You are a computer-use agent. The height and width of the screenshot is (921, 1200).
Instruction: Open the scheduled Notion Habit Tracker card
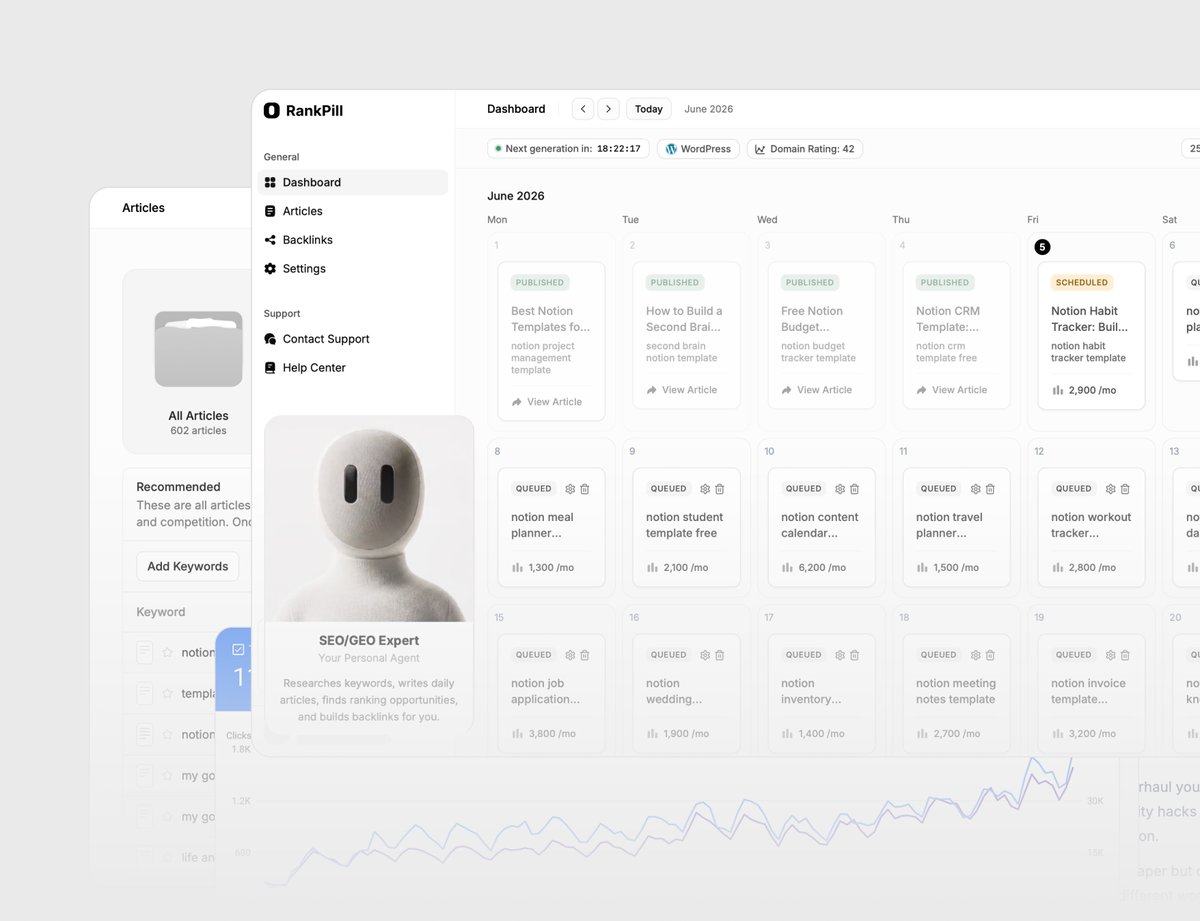[x=1091, y=336]
